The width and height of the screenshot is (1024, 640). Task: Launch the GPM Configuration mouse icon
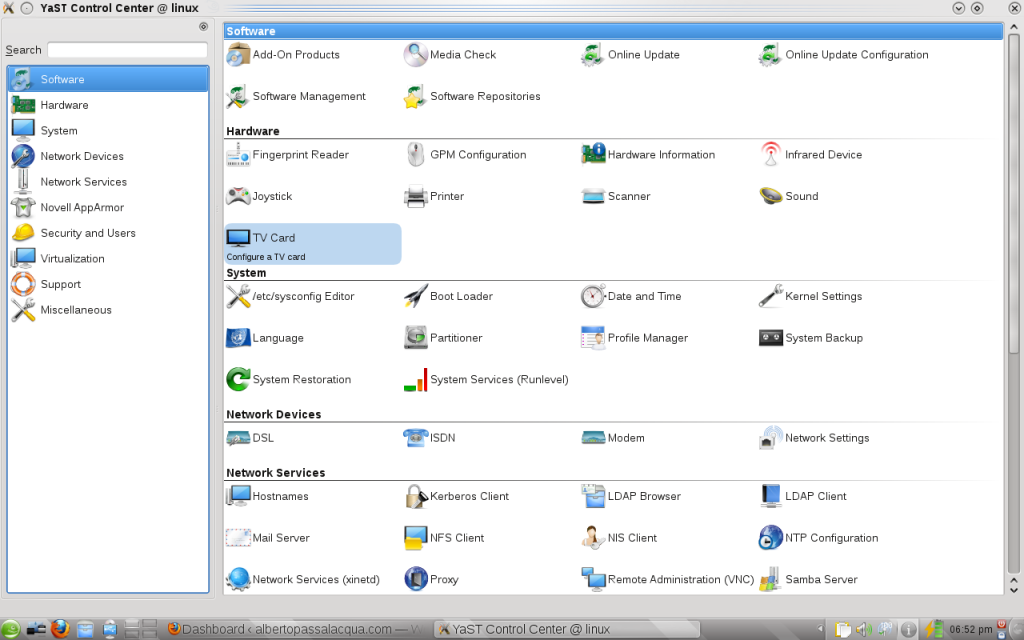click(415, 155)
